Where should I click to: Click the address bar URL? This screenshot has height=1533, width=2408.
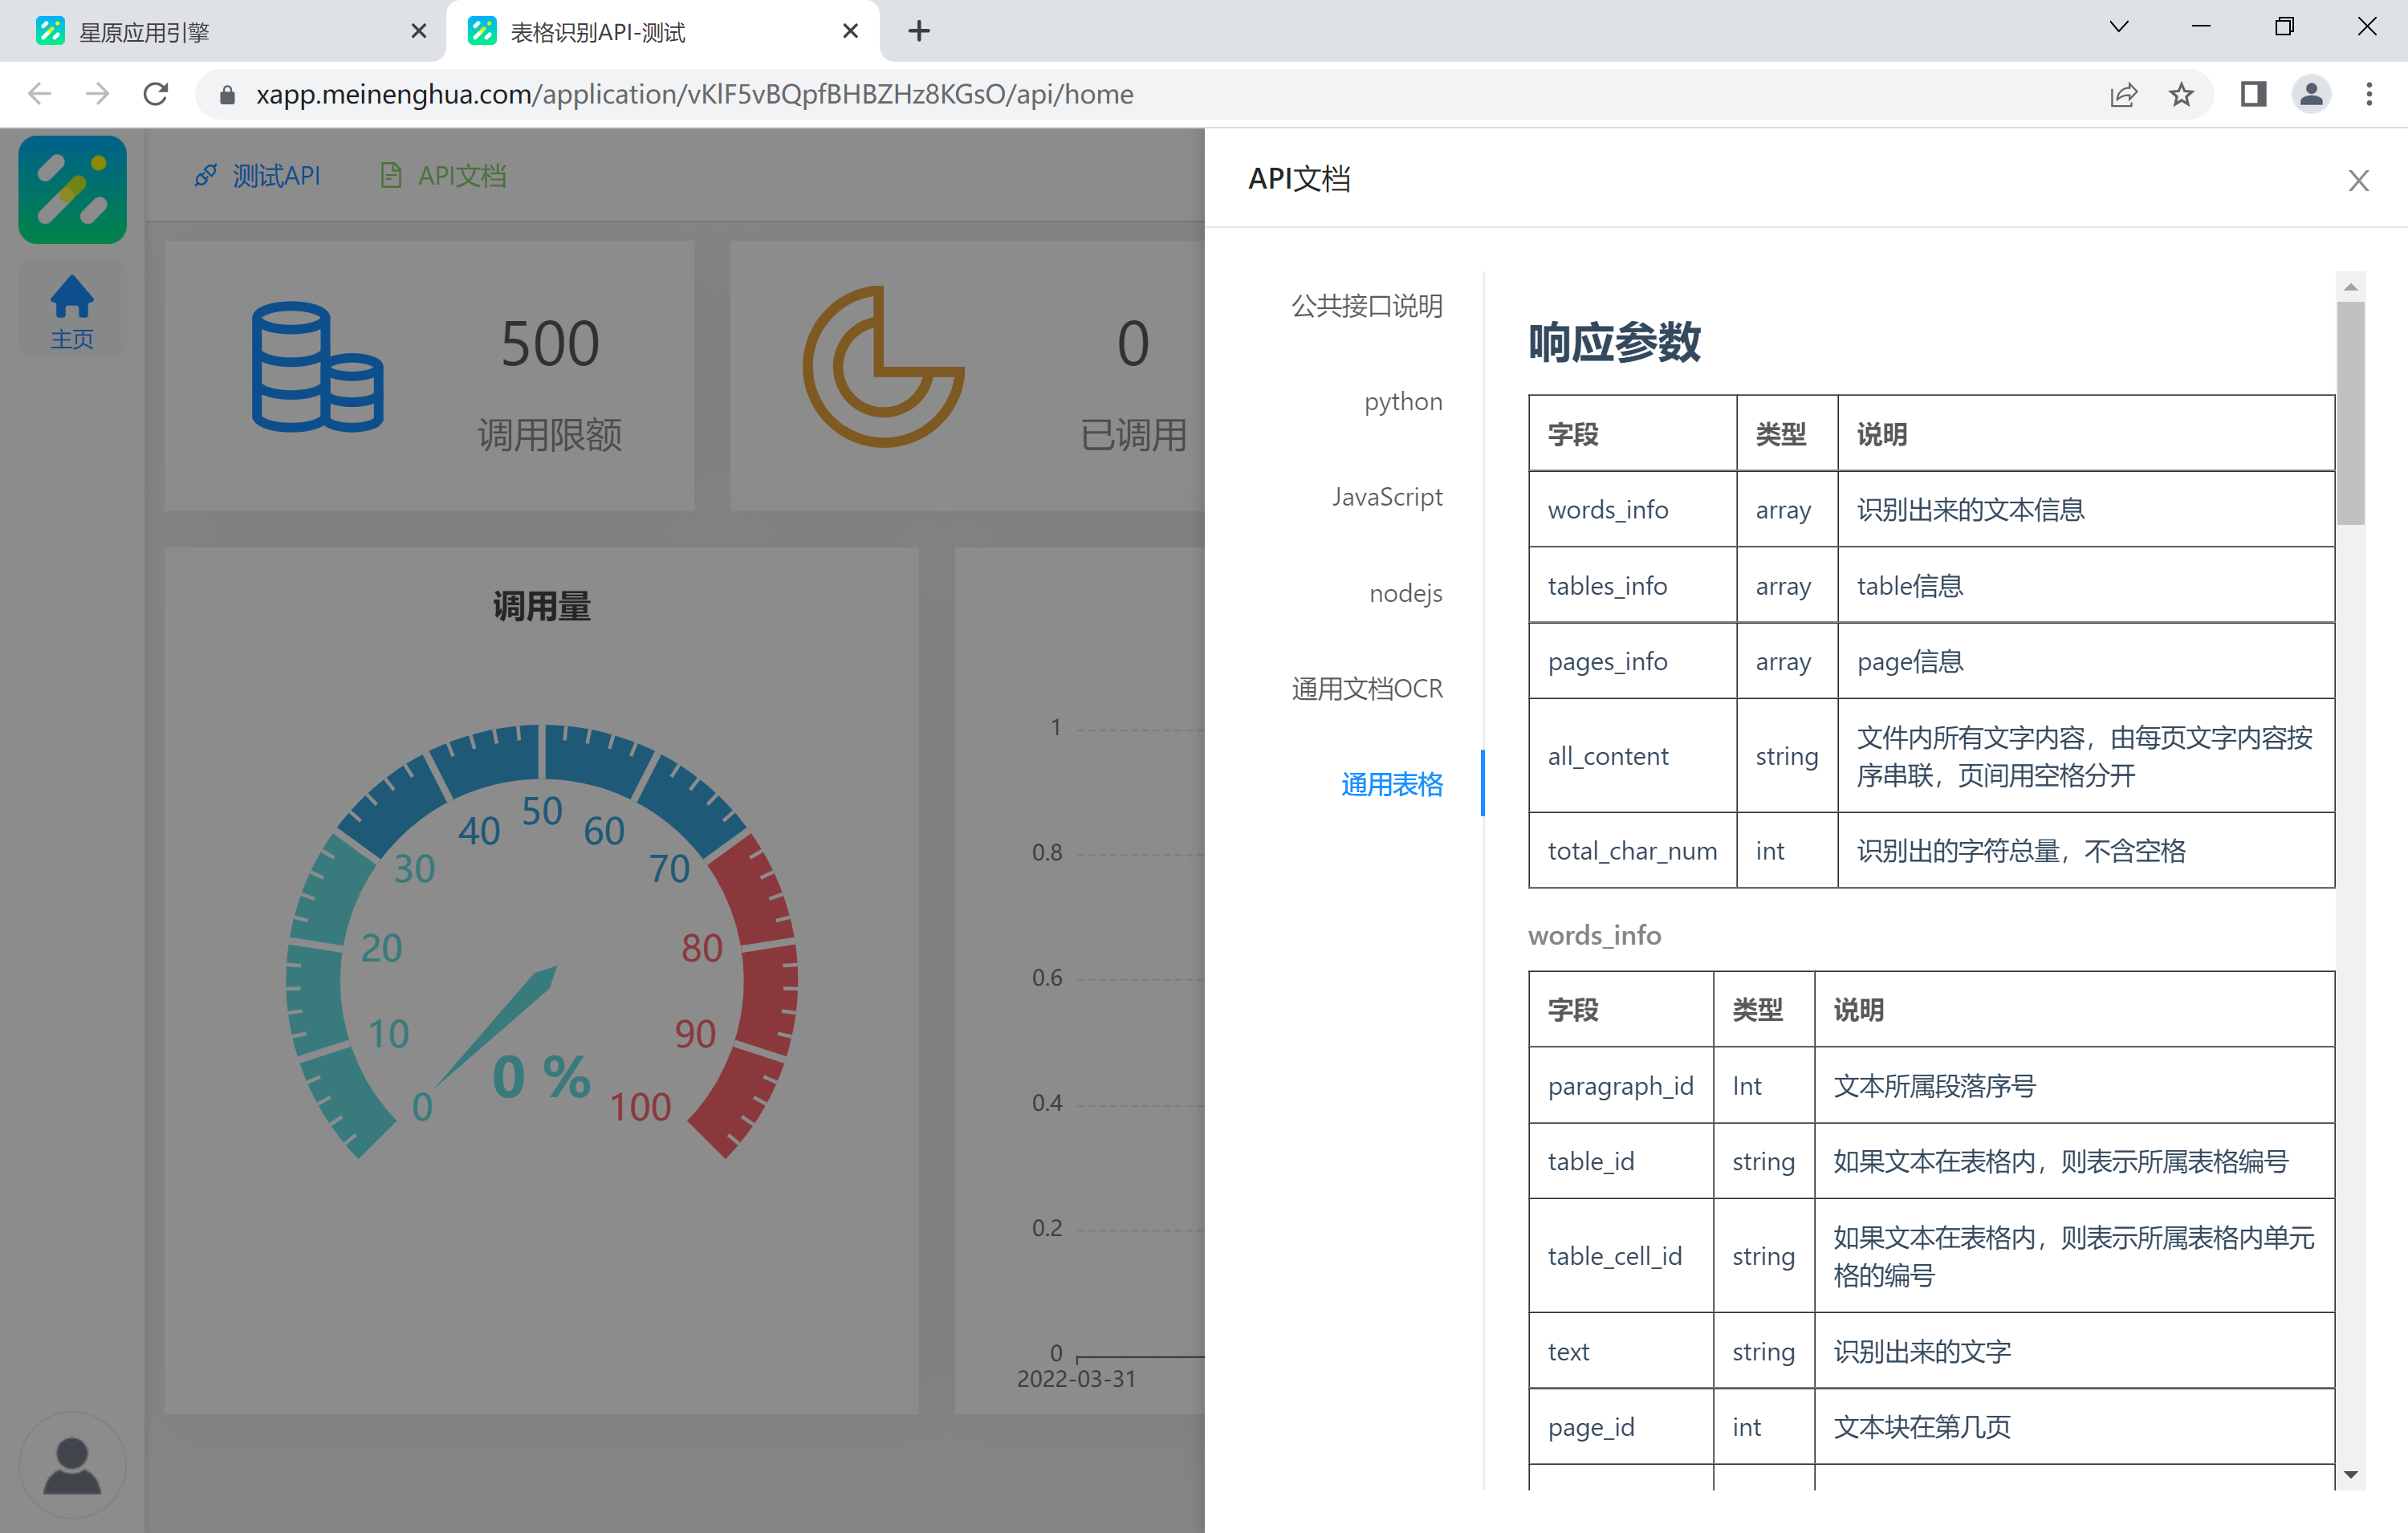694,94
